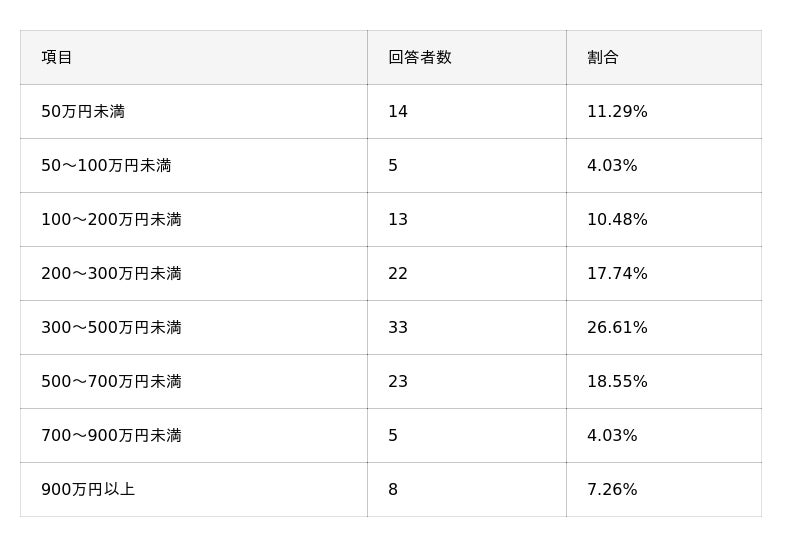Select the 700〜900万円未満 row label
Screen dimensions: 800x547
[111, 436]
